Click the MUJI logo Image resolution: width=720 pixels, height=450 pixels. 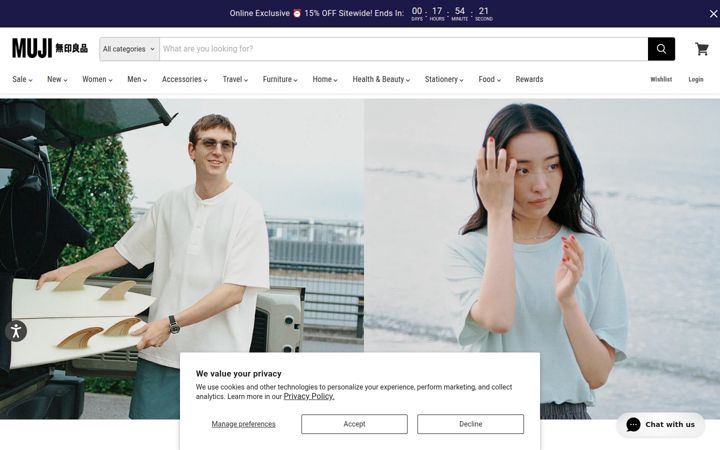(x=50, y=48)
